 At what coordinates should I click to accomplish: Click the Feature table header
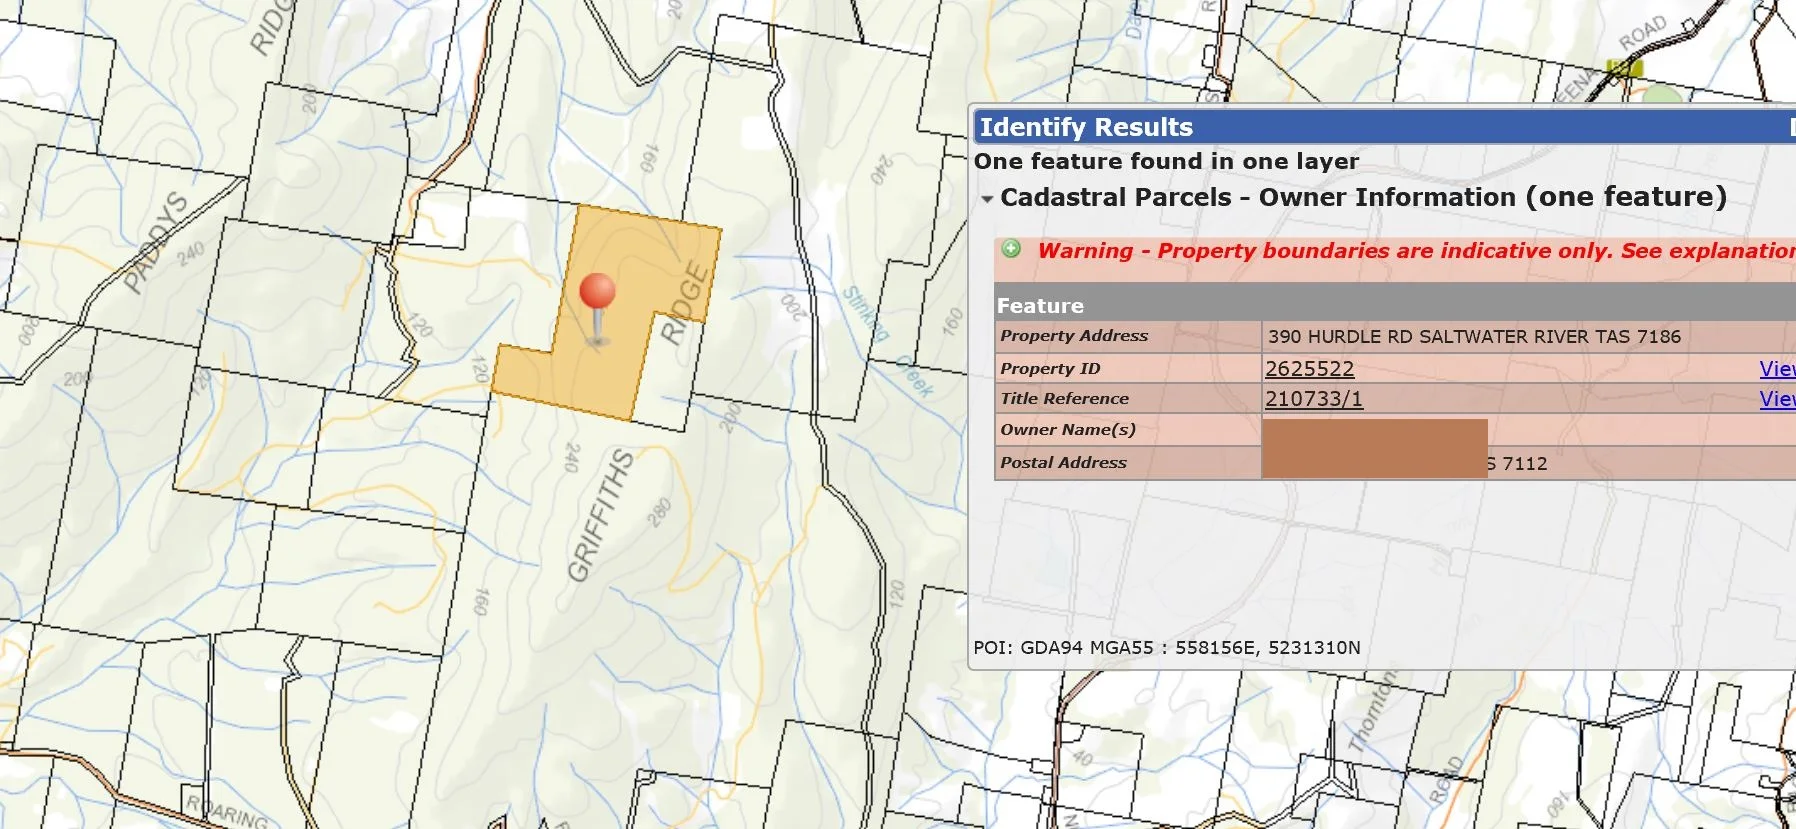click(x=1040, y=306)
